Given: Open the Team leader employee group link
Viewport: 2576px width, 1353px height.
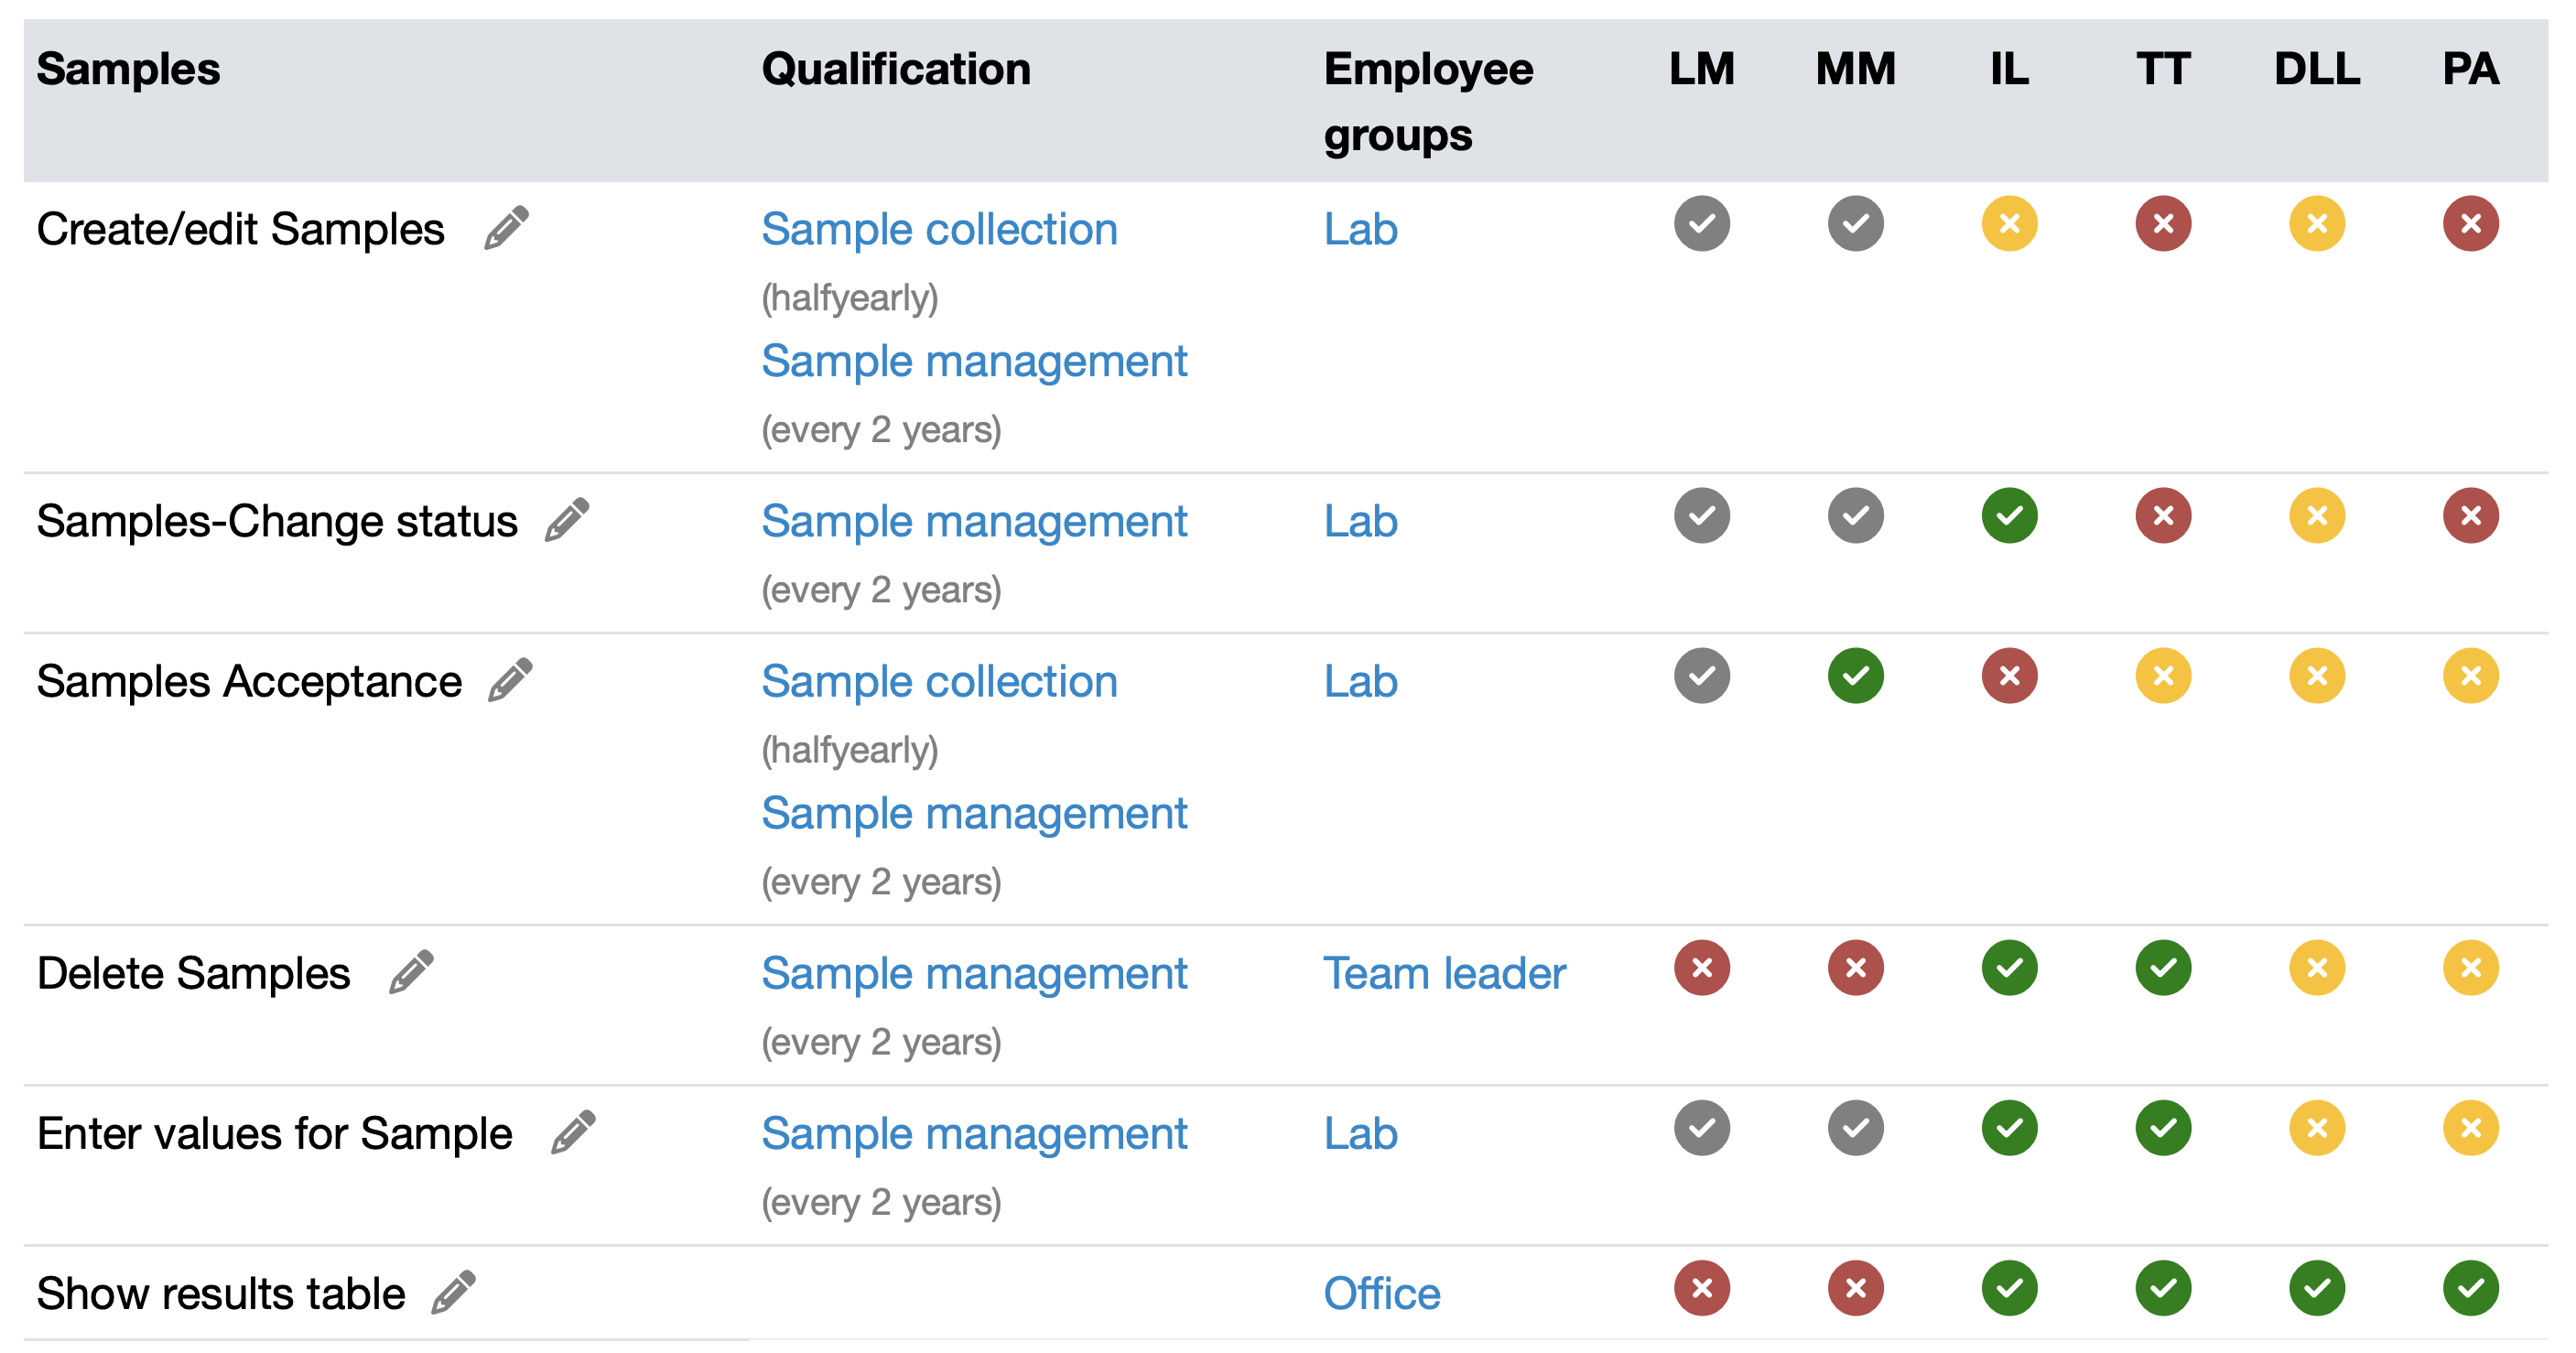Looking at the screenshot, I should 1444,974.
